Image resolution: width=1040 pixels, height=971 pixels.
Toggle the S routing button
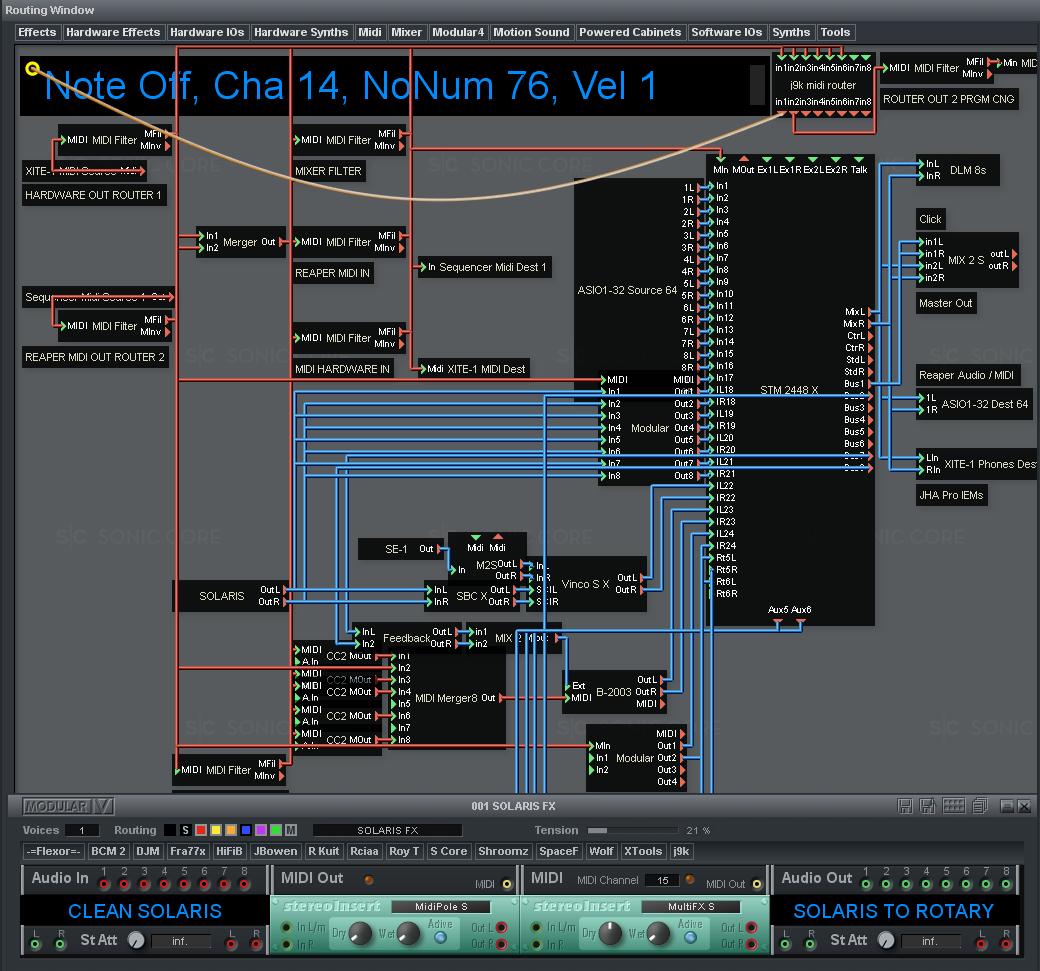tap(185, 830)
